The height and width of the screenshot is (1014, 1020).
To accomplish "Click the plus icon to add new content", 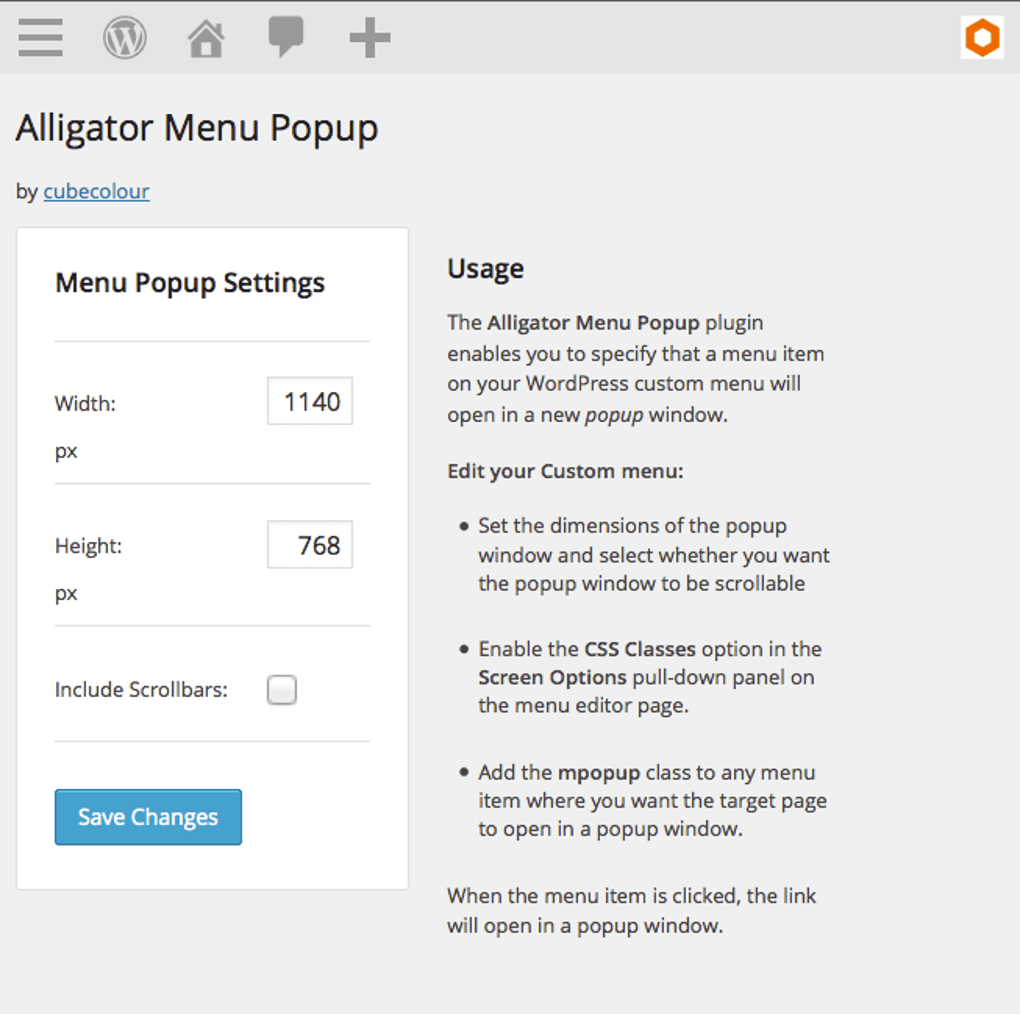I will pyautogui.click(x=368, y=37).
